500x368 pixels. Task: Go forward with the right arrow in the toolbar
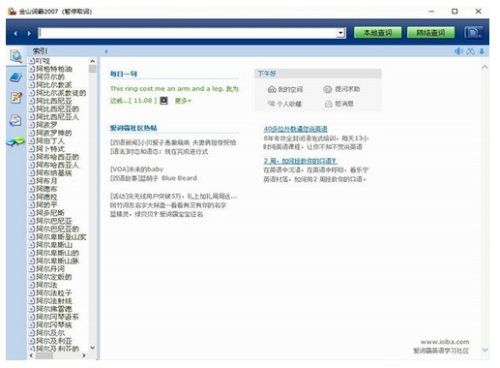(29, 33)
